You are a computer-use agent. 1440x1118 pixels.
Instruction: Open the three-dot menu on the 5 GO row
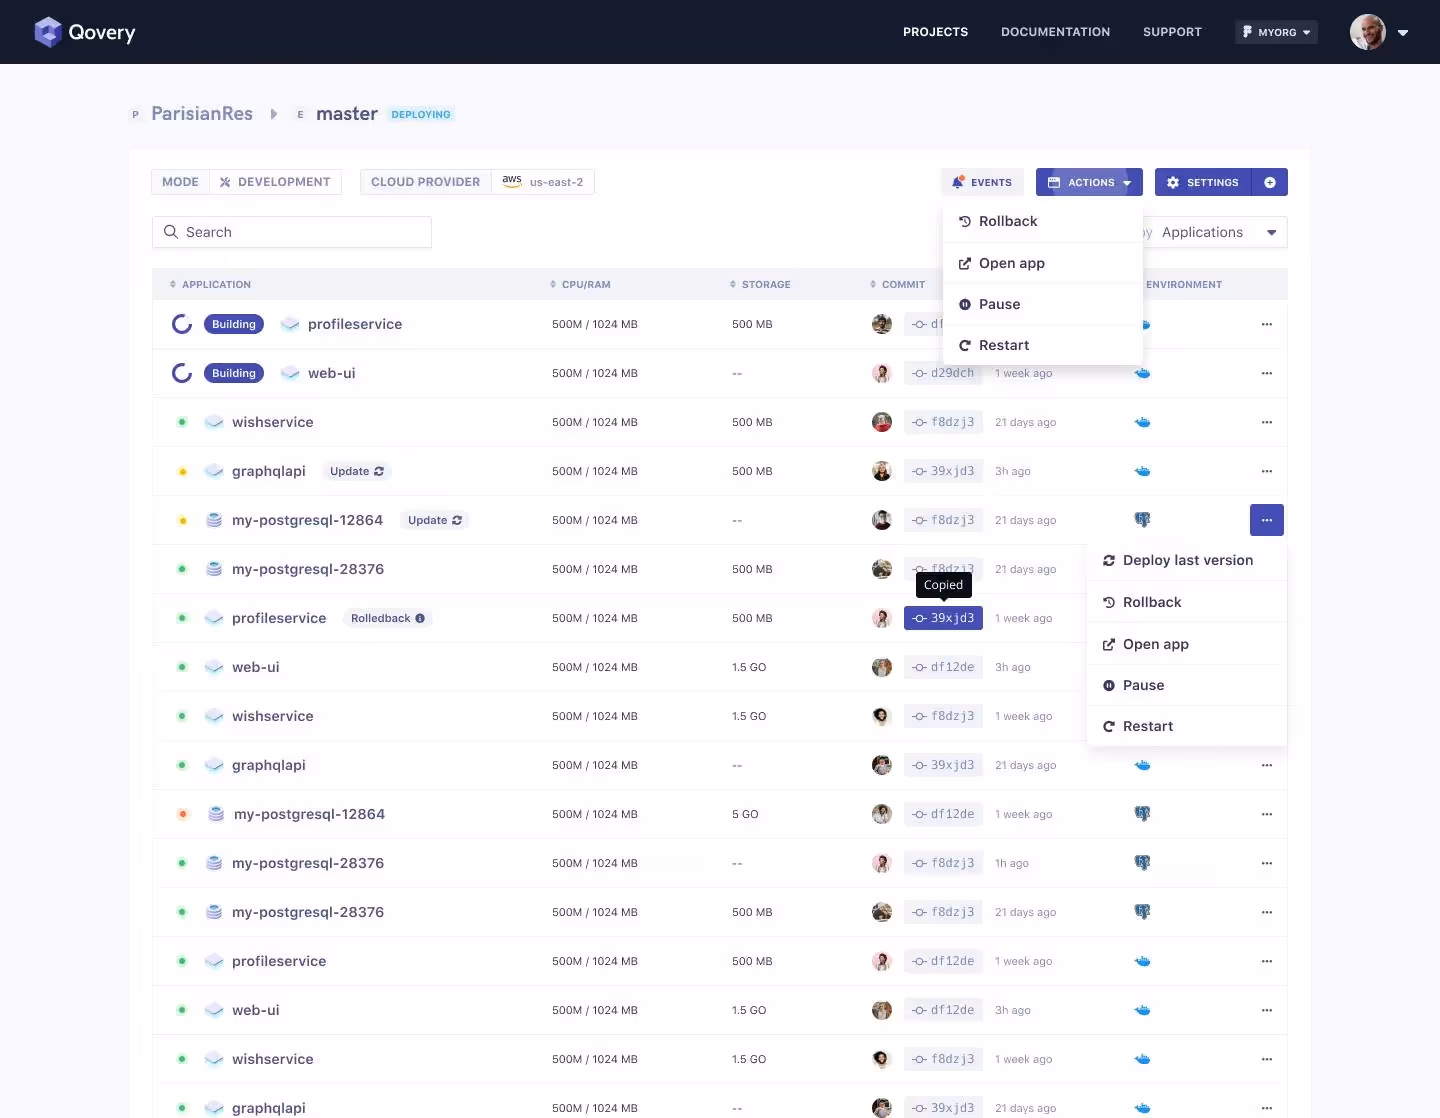tap(1267, 814)
